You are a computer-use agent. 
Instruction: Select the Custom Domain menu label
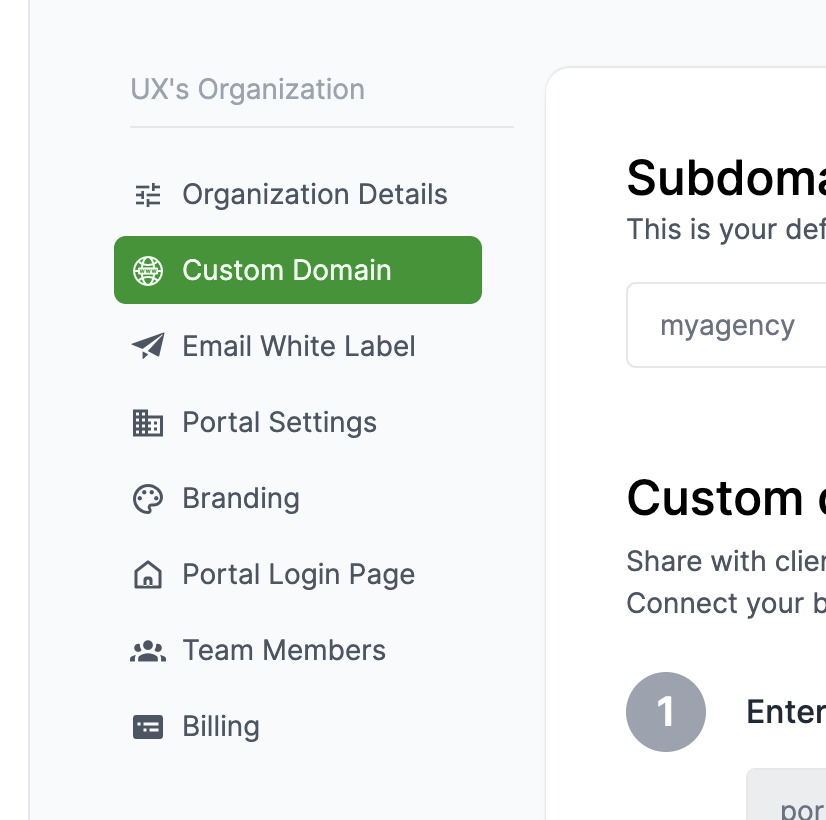(286, 270)
